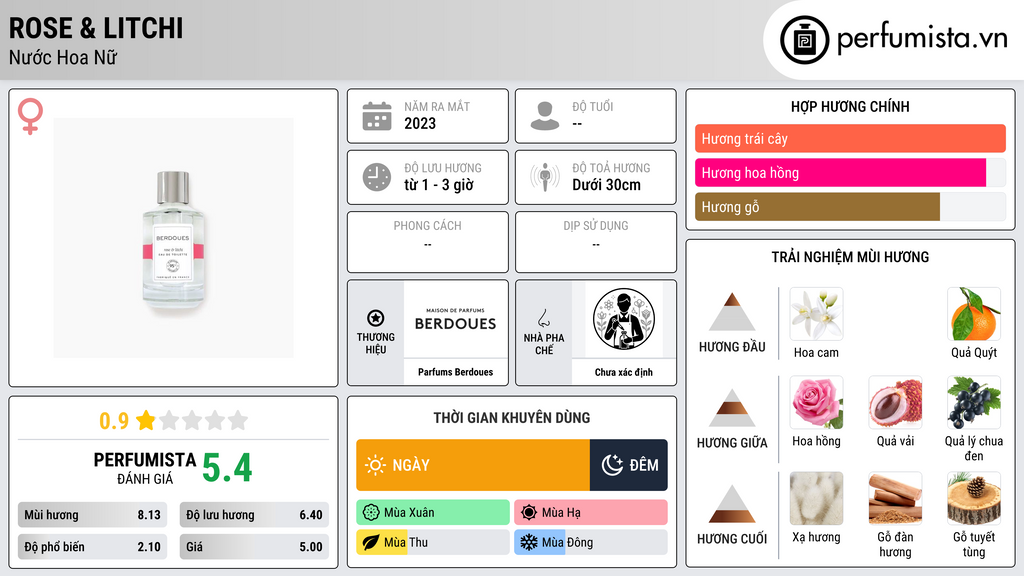Click the Quả Quýt note image

[x=974, y=314]
